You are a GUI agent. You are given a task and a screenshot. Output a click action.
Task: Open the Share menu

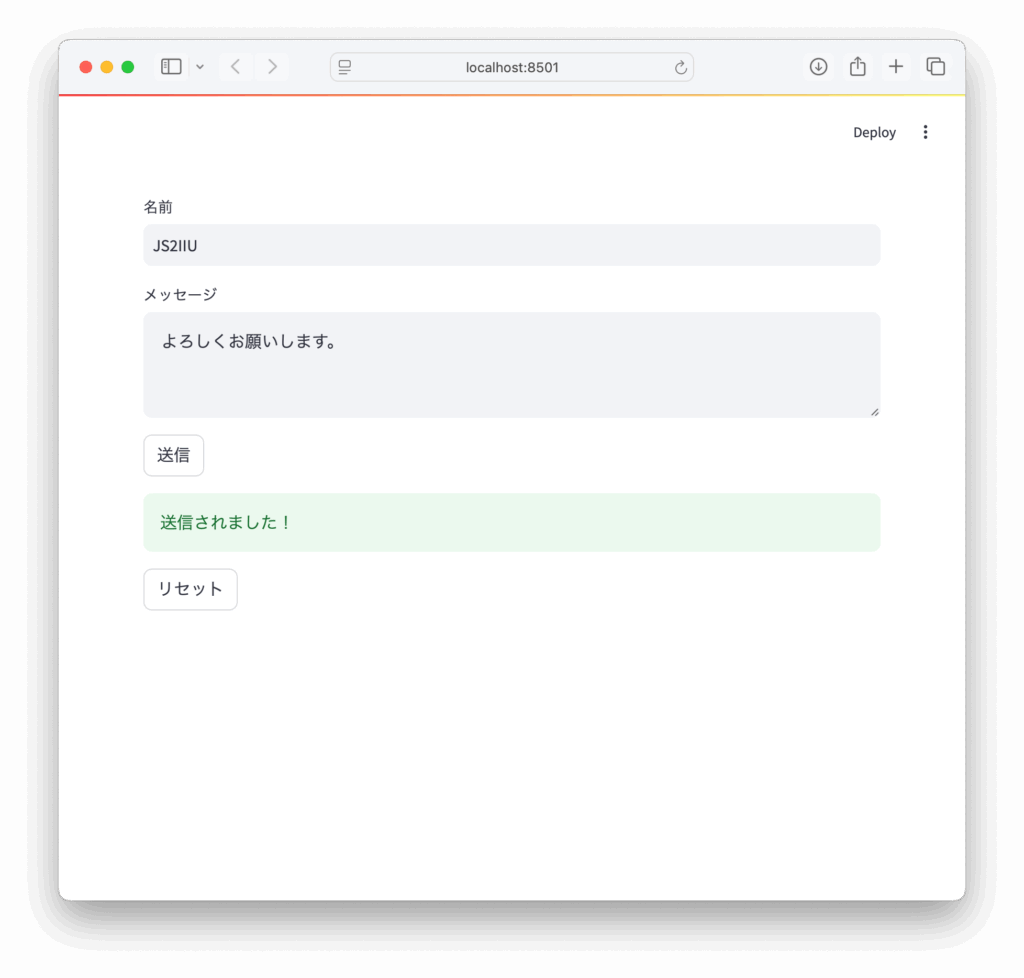(x=857, y=67)
